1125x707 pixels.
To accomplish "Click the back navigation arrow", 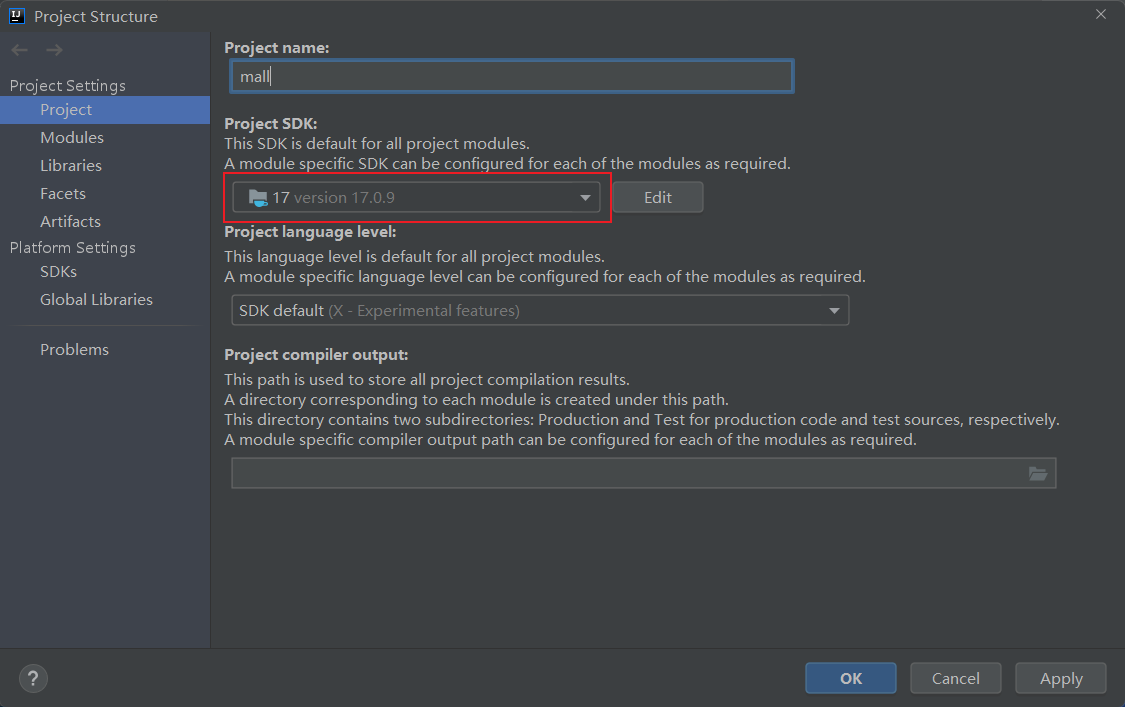I will 20,50.
